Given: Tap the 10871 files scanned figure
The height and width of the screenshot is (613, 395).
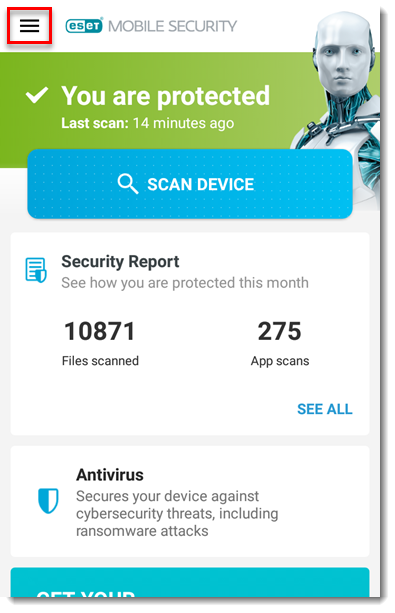Looking at the screenshot, I should click(x=100, y=331).
